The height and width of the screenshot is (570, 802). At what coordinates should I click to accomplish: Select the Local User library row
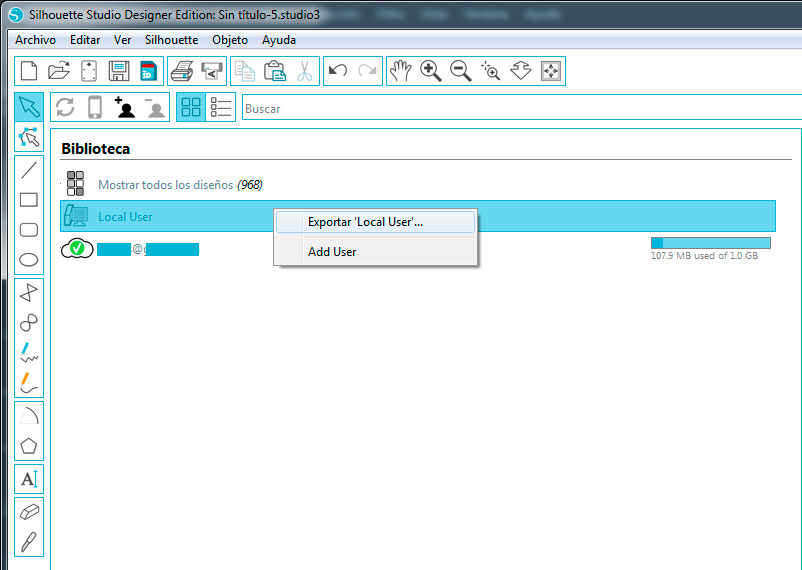[418, 216]
